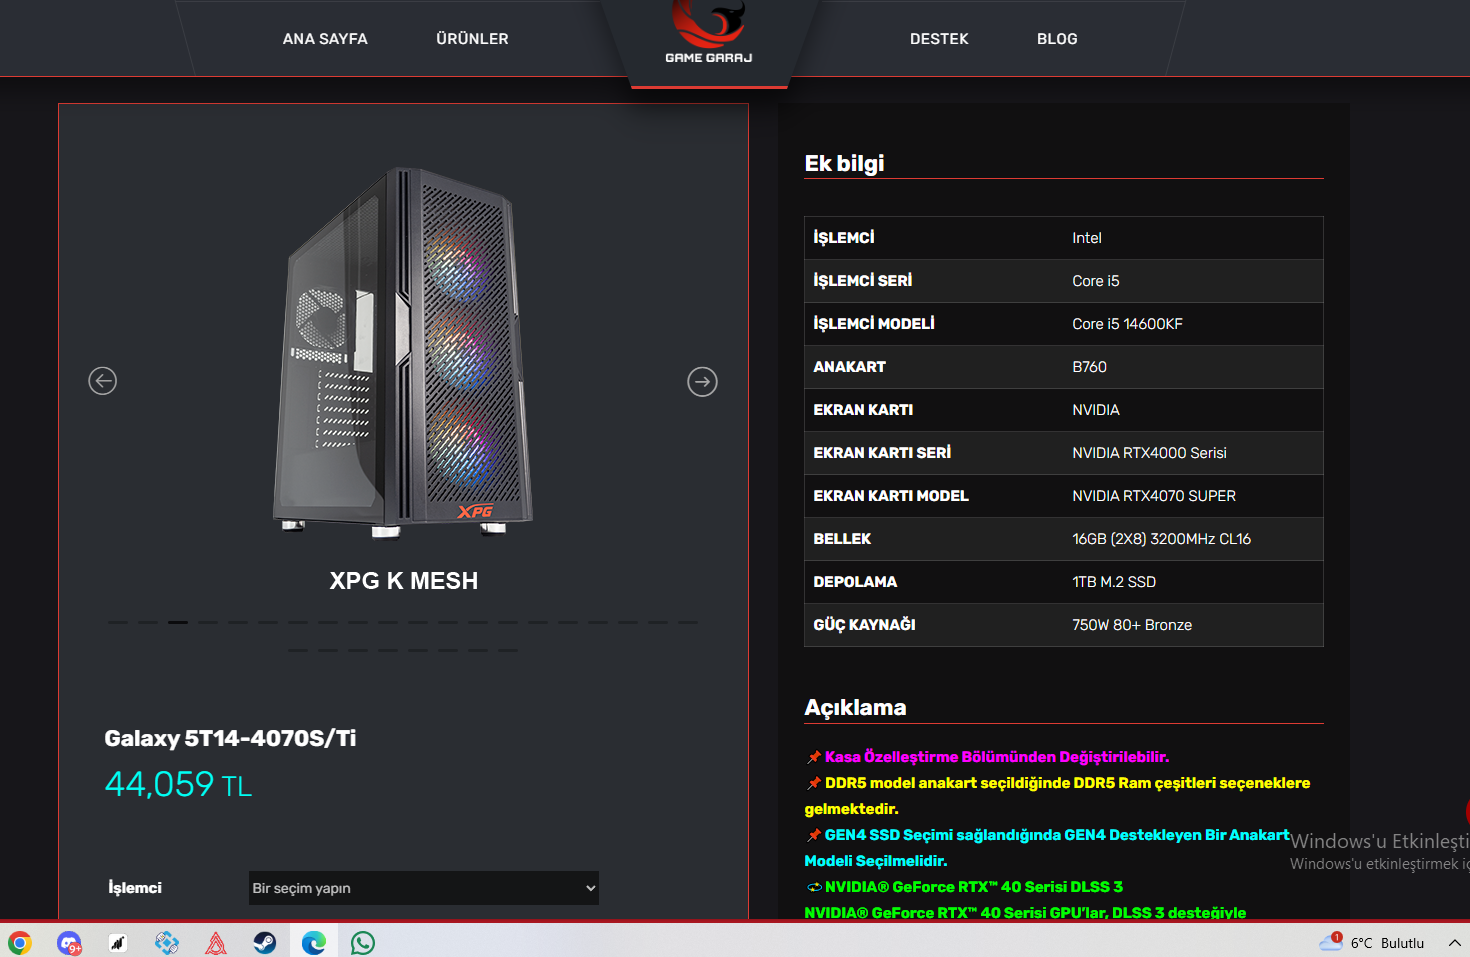Click the 'İŞLEMCİ SERİ' row label
1470x957 pixels.
coord(863,280)
